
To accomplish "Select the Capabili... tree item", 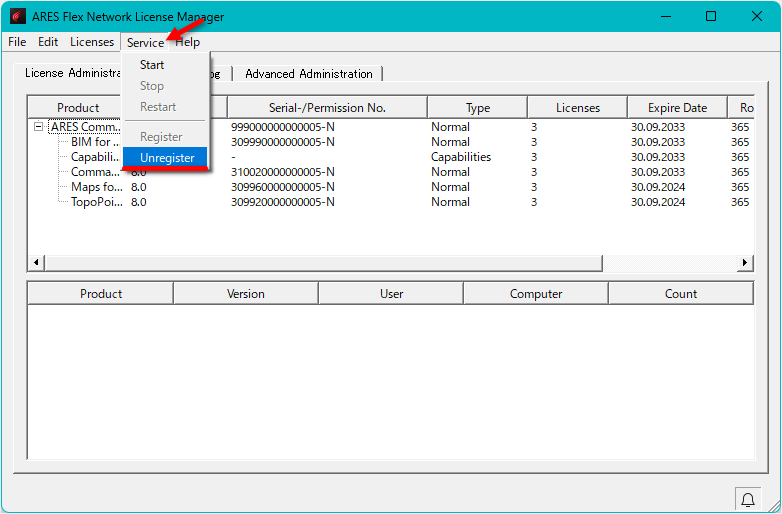I will pos(95,157).
